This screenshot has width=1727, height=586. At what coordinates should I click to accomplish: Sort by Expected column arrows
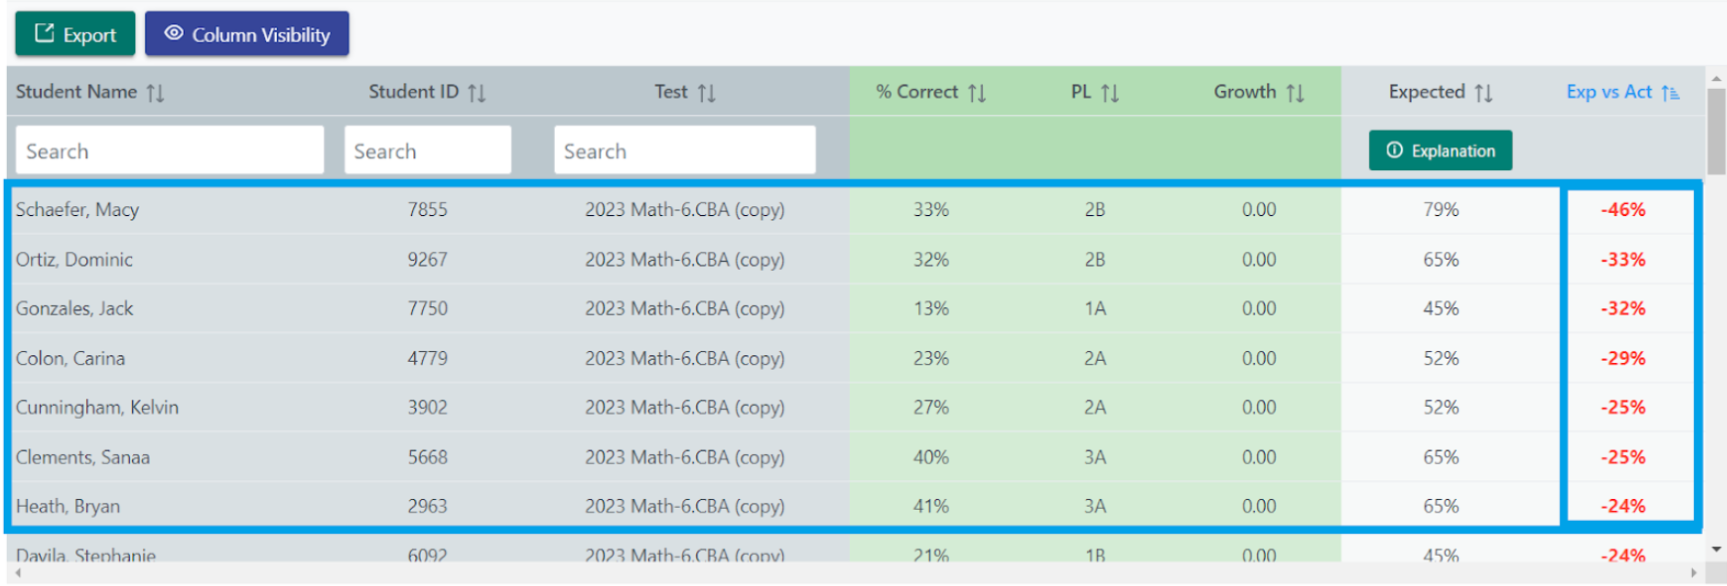1483,93
